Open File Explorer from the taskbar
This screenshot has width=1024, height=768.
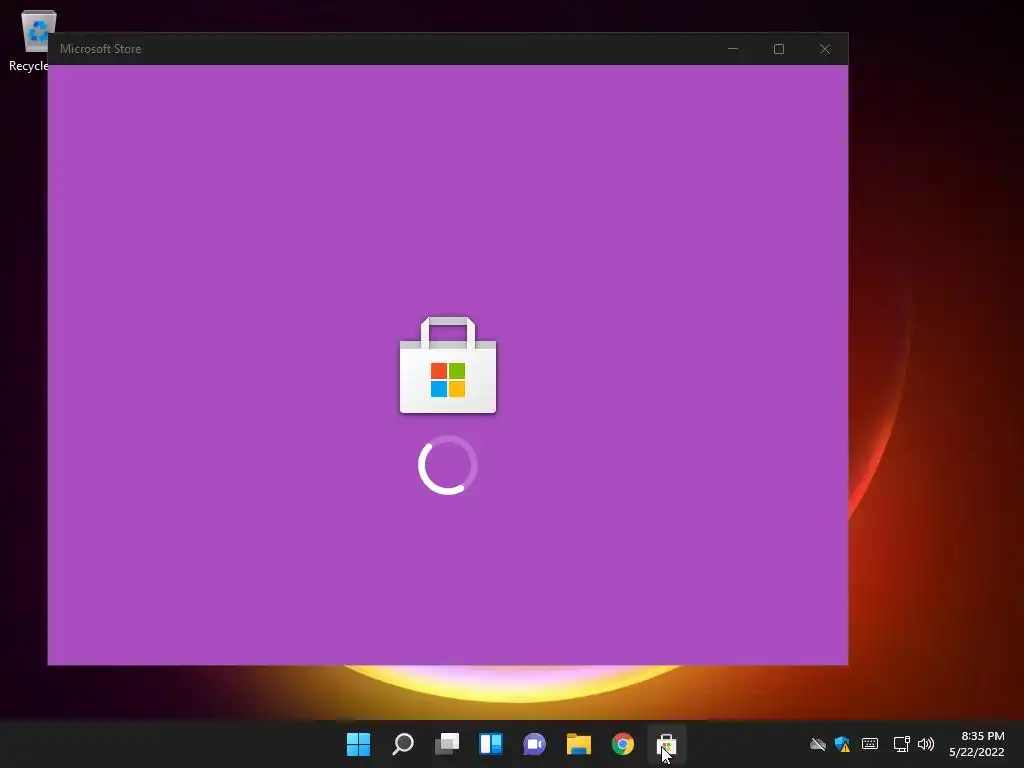pyautogui.click(x=579, y=744)
